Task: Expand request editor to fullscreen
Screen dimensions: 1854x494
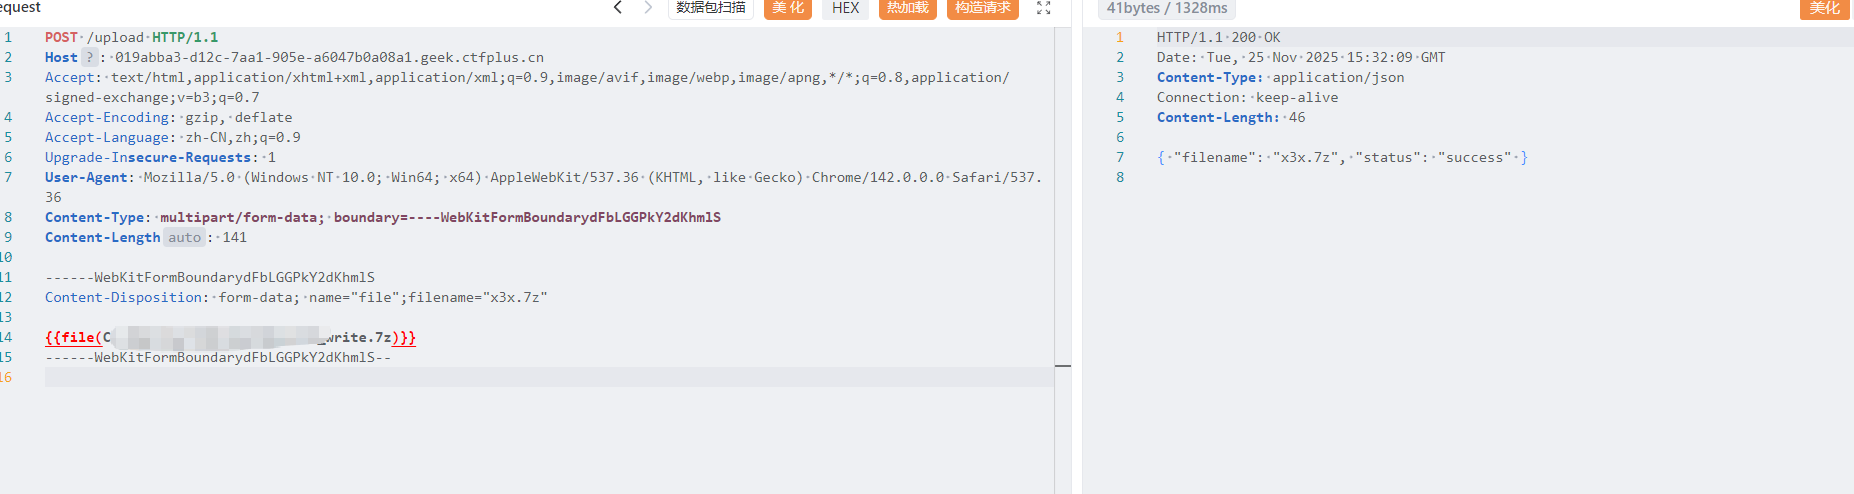Action: tap(1043, 8)
